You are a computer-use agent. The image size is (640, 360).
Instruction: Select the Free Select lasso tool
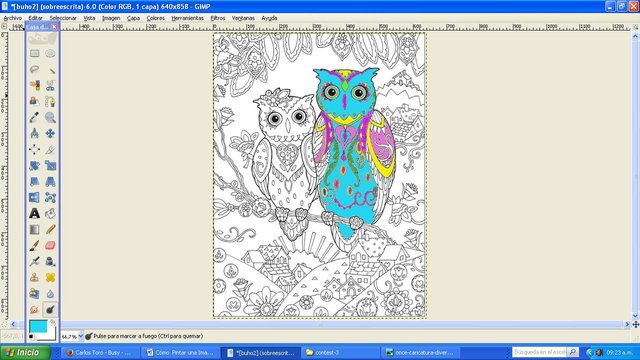click(34, 69)
